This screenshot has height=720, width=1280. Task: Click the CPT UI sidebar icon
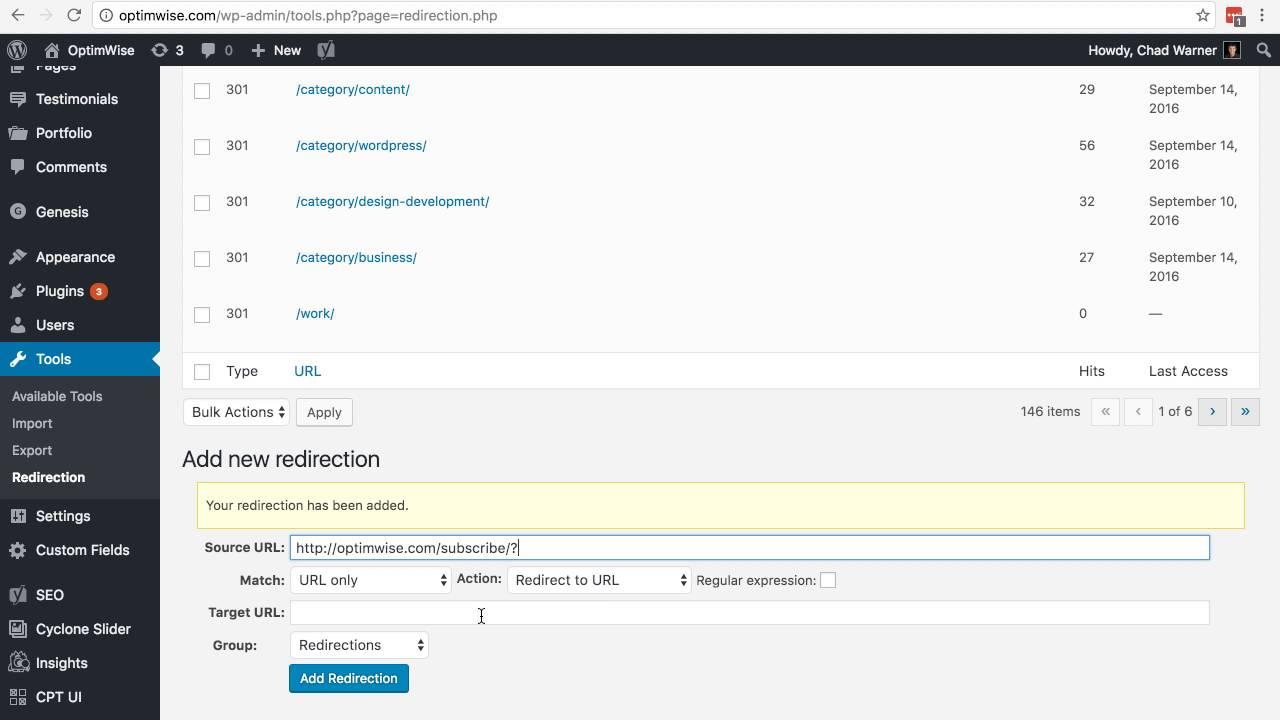17,697
